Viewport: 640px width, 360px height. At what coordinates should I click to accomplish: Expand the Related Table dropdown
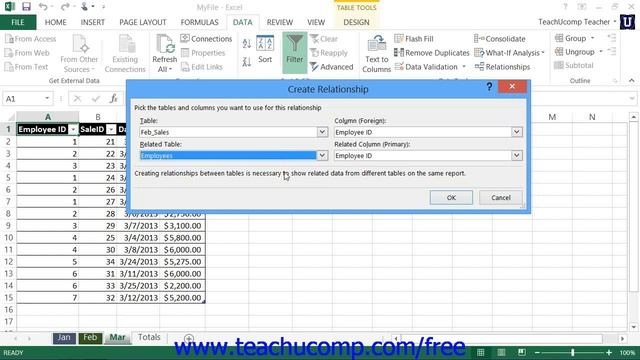(x=322, y=156)
